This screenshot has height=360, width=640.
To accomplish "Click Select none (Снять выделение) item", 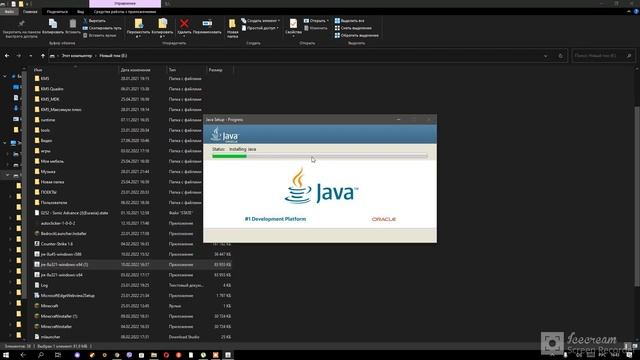I will pyautogui.click(x=353, y=28).
